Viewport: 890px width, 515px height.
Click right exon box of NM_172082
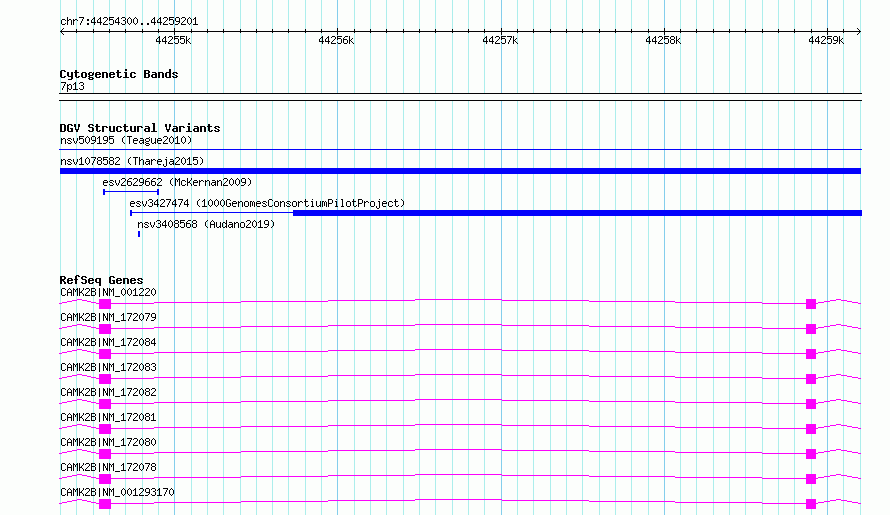tap(811, 404)
